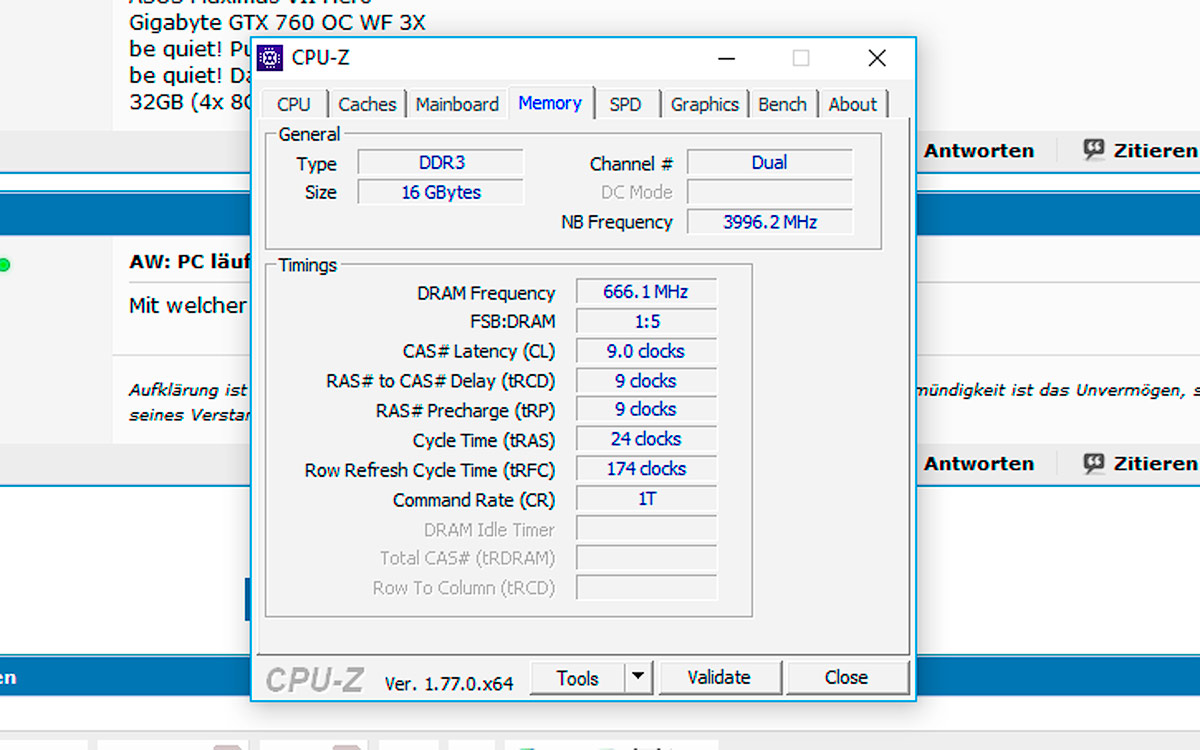Click the Cycle Time value 24 clocks
Viewport: 1200px width, 750px height.
[646, 439]
